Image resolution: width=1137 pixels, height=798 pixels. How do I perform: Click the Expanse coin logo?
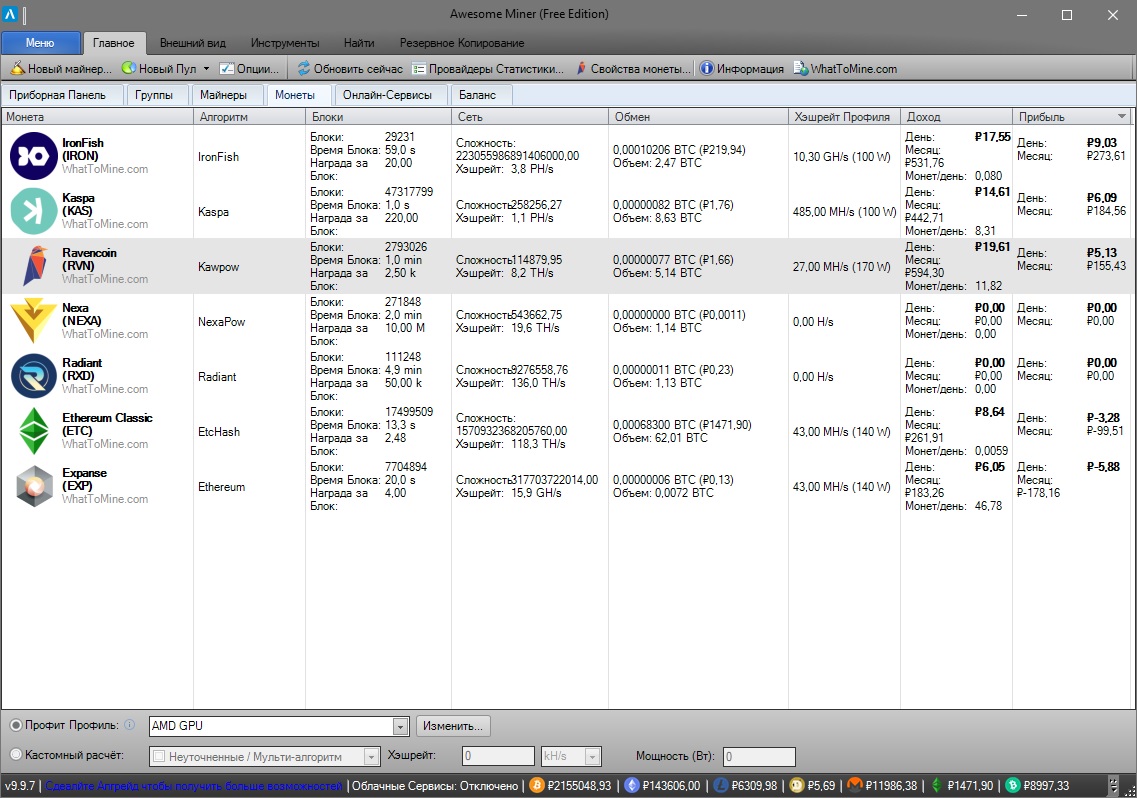click(x=34, y=486)
